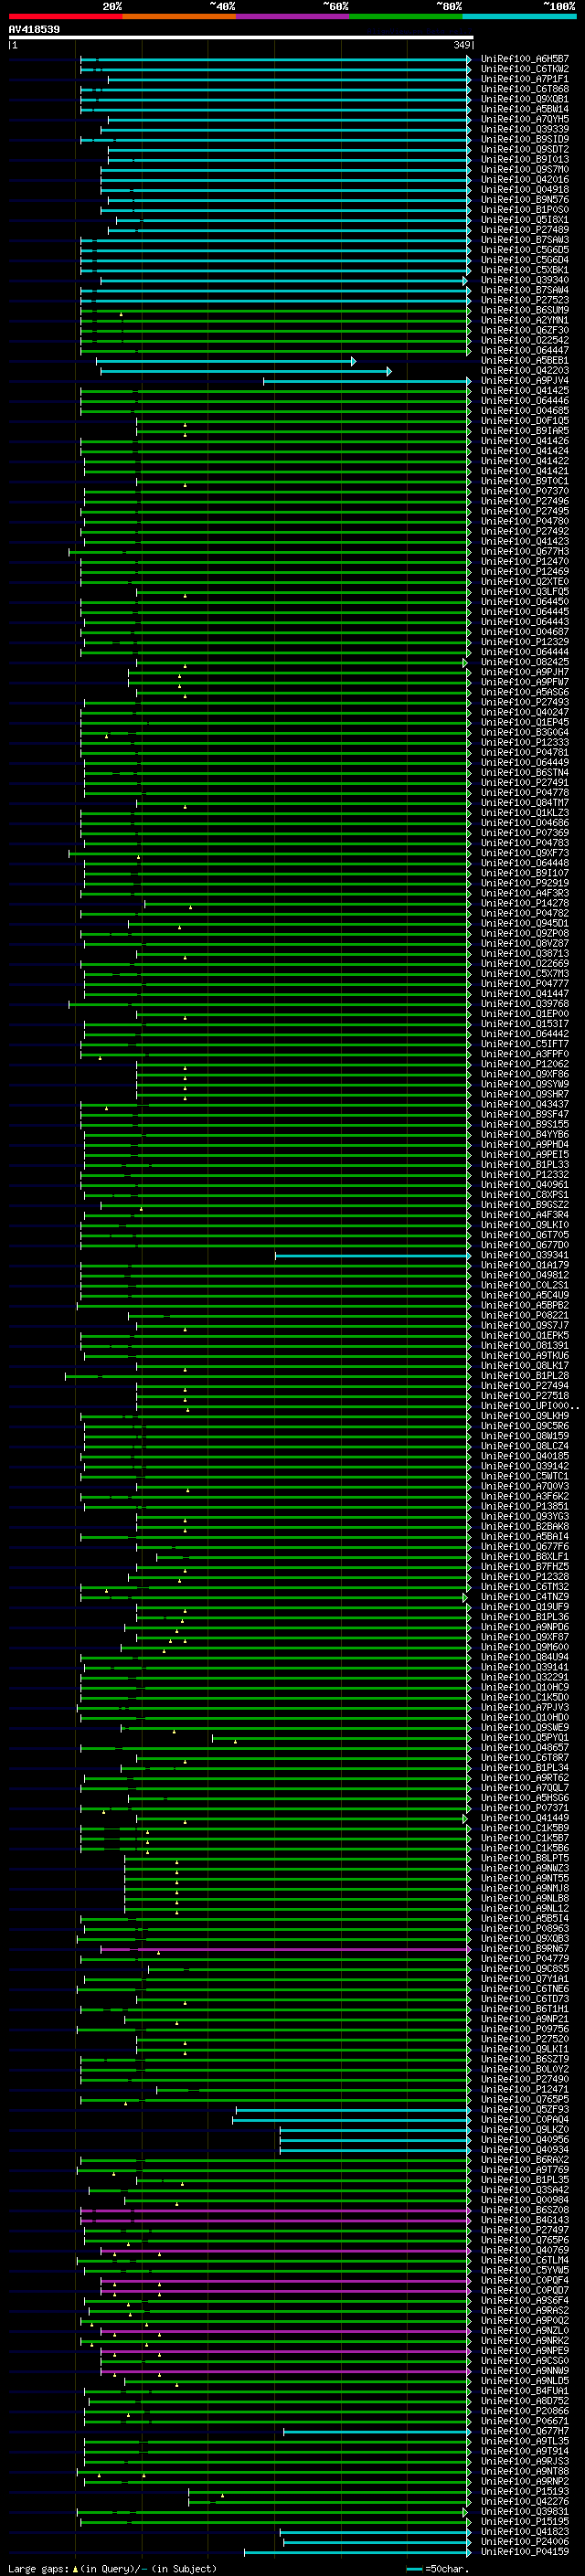This screenshot has width=585, height=2576.
Task: Select label UniRef100_C5WTC1
Action: [x=524, y=1476]
